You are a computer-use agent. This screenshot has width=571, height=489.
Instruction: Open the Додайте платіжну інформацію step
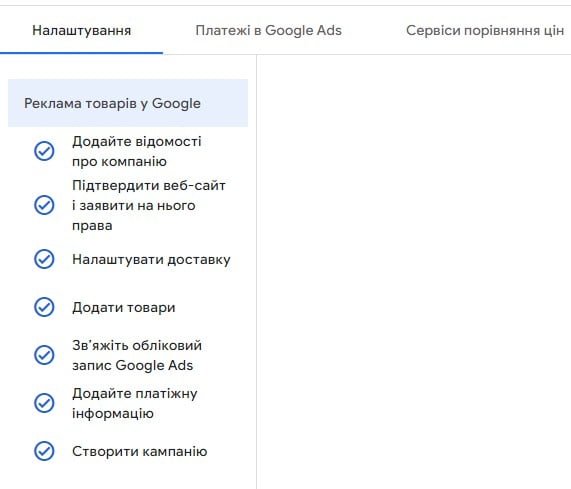tap(134, 403)
